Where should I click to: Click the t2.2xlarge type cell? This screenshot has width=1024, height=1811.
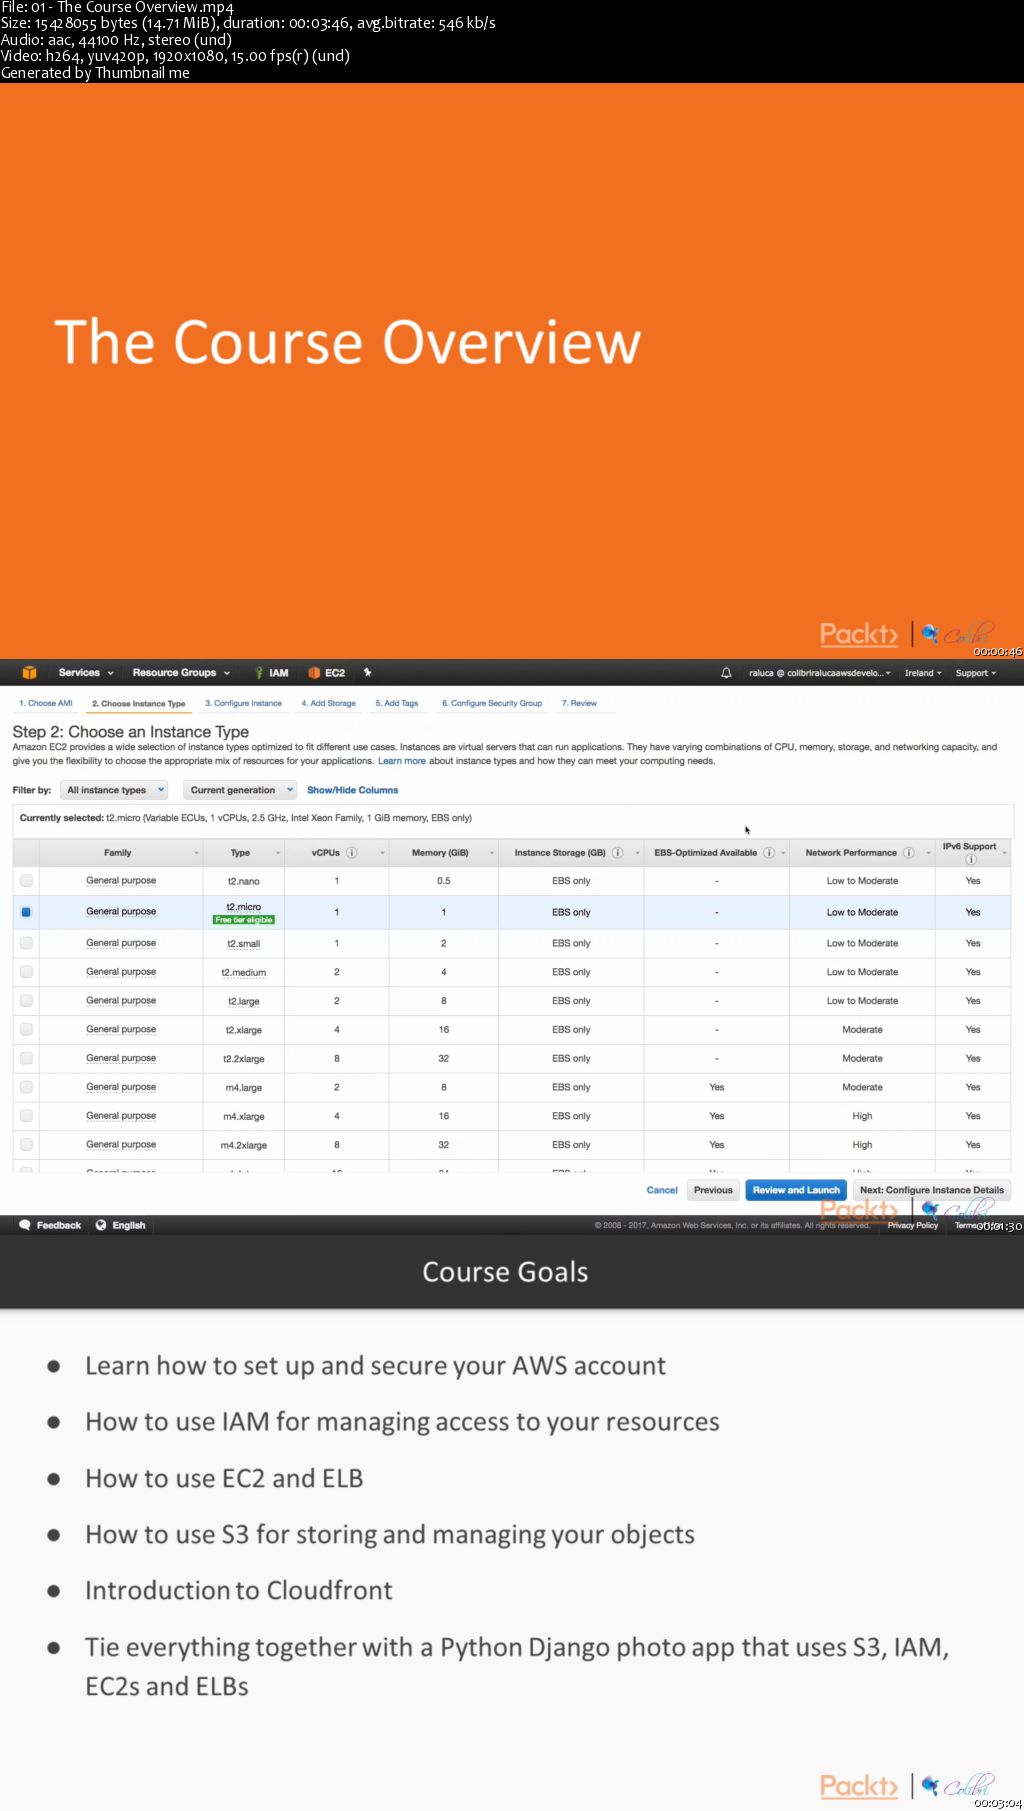click(x=243, y=1059)
